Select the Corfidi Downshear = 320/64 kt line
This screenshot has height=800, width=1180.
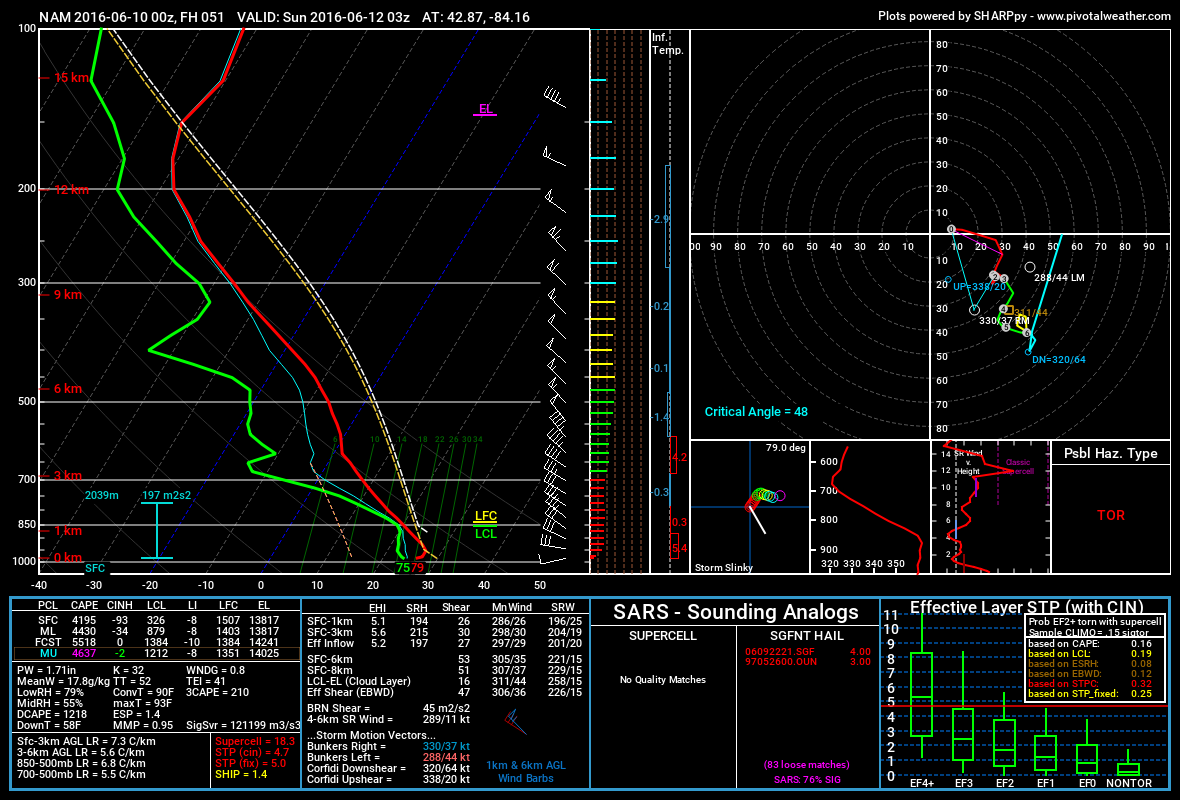pyautogui.click(x=388, y=768)
